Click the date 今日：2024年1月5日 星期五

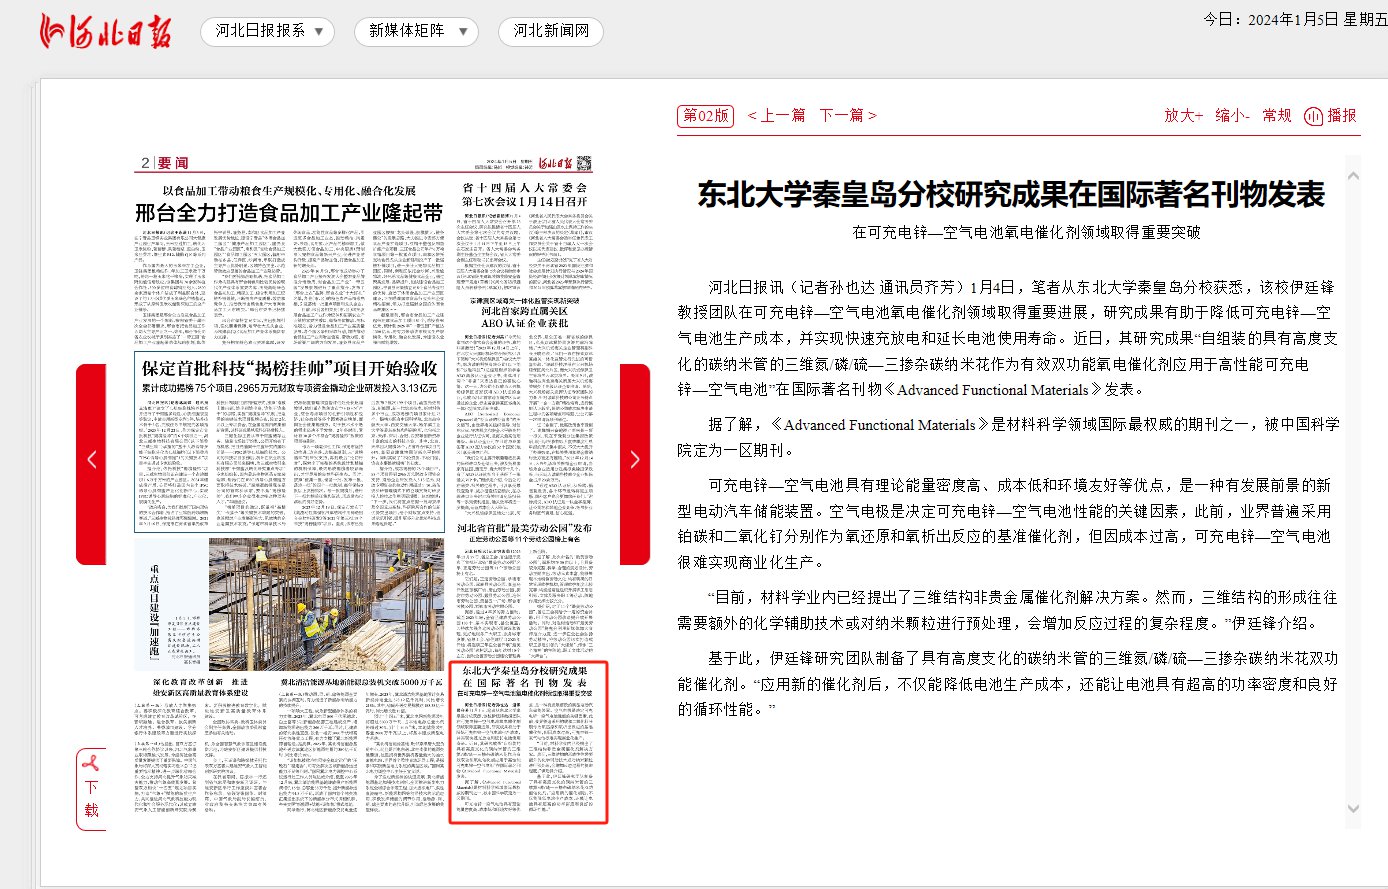coord(1295,19)
